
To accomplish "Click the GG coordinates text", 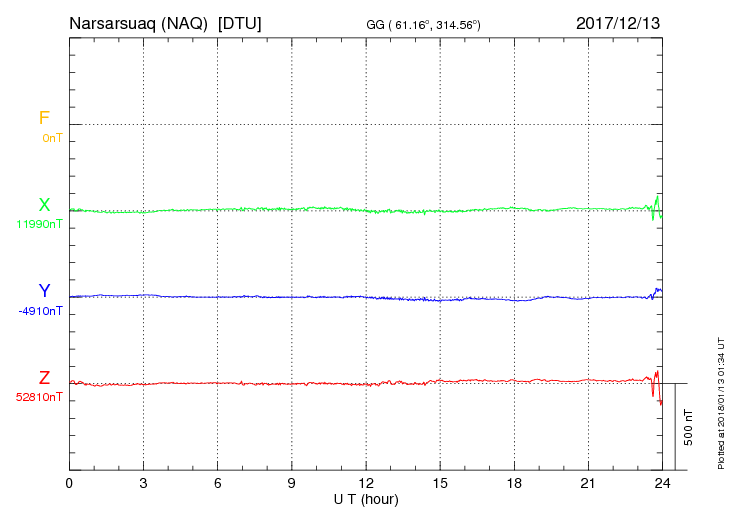I will pyautogui.click(x=423, y=25).
